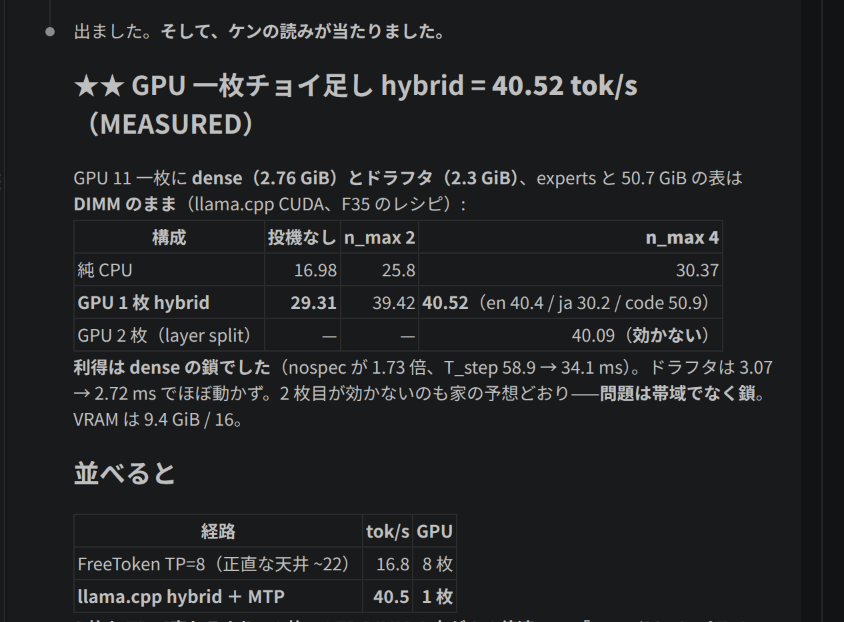This screenshot has height=622, width=844.
Task: Click the value 25.8 in 純 CPU row
Action: click(398, 270)
